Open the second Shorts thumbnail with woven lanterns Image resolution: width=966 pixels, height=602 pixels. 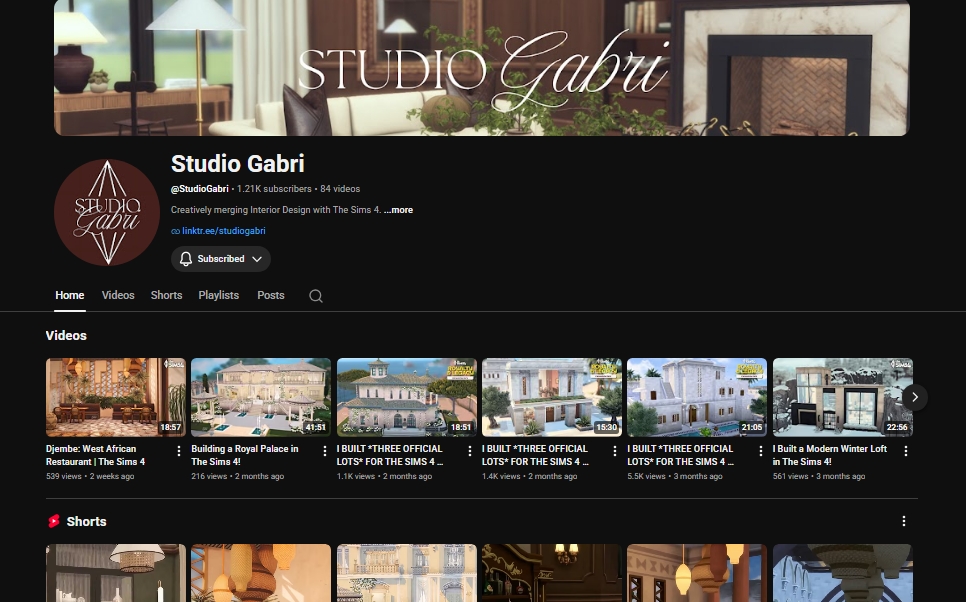click(x=261, y=573)
